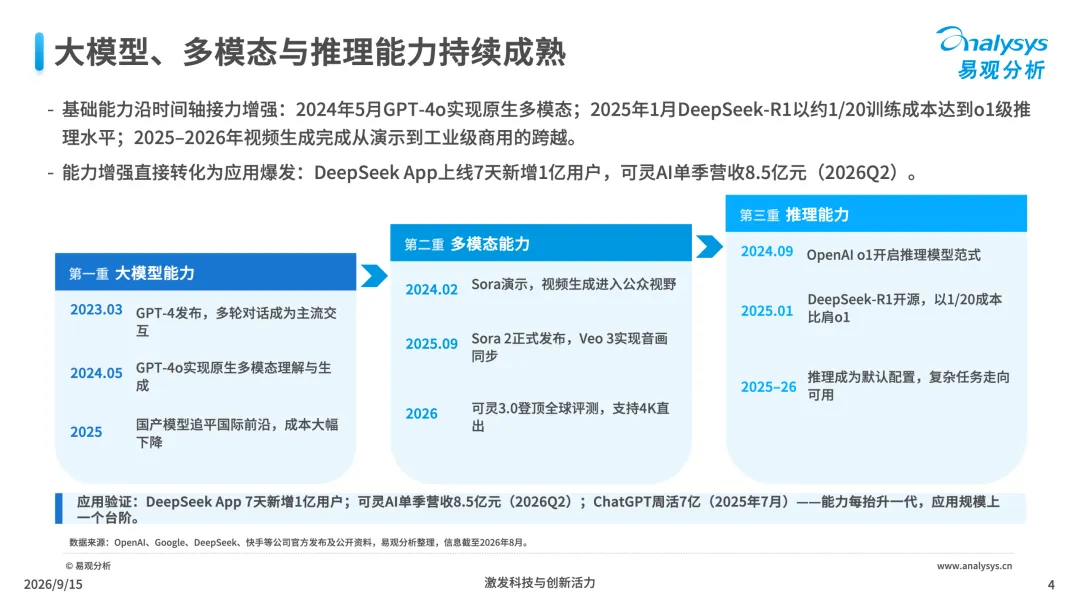
Task: Select the date 2023.03
Action: 96,310
